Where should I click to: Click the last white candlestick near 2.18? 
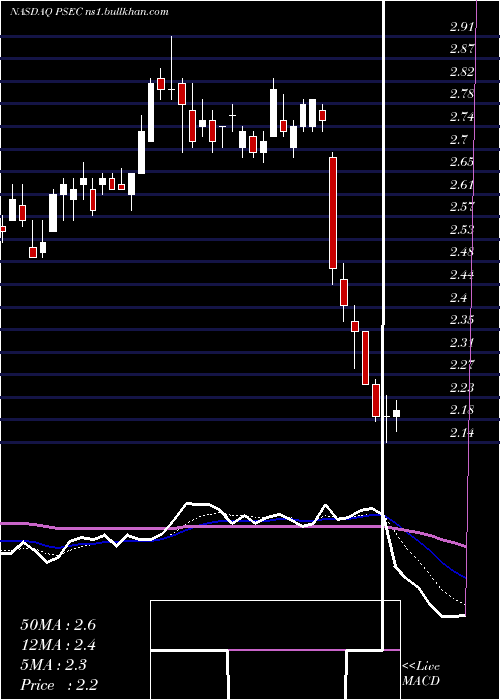[x=396, y=413]
